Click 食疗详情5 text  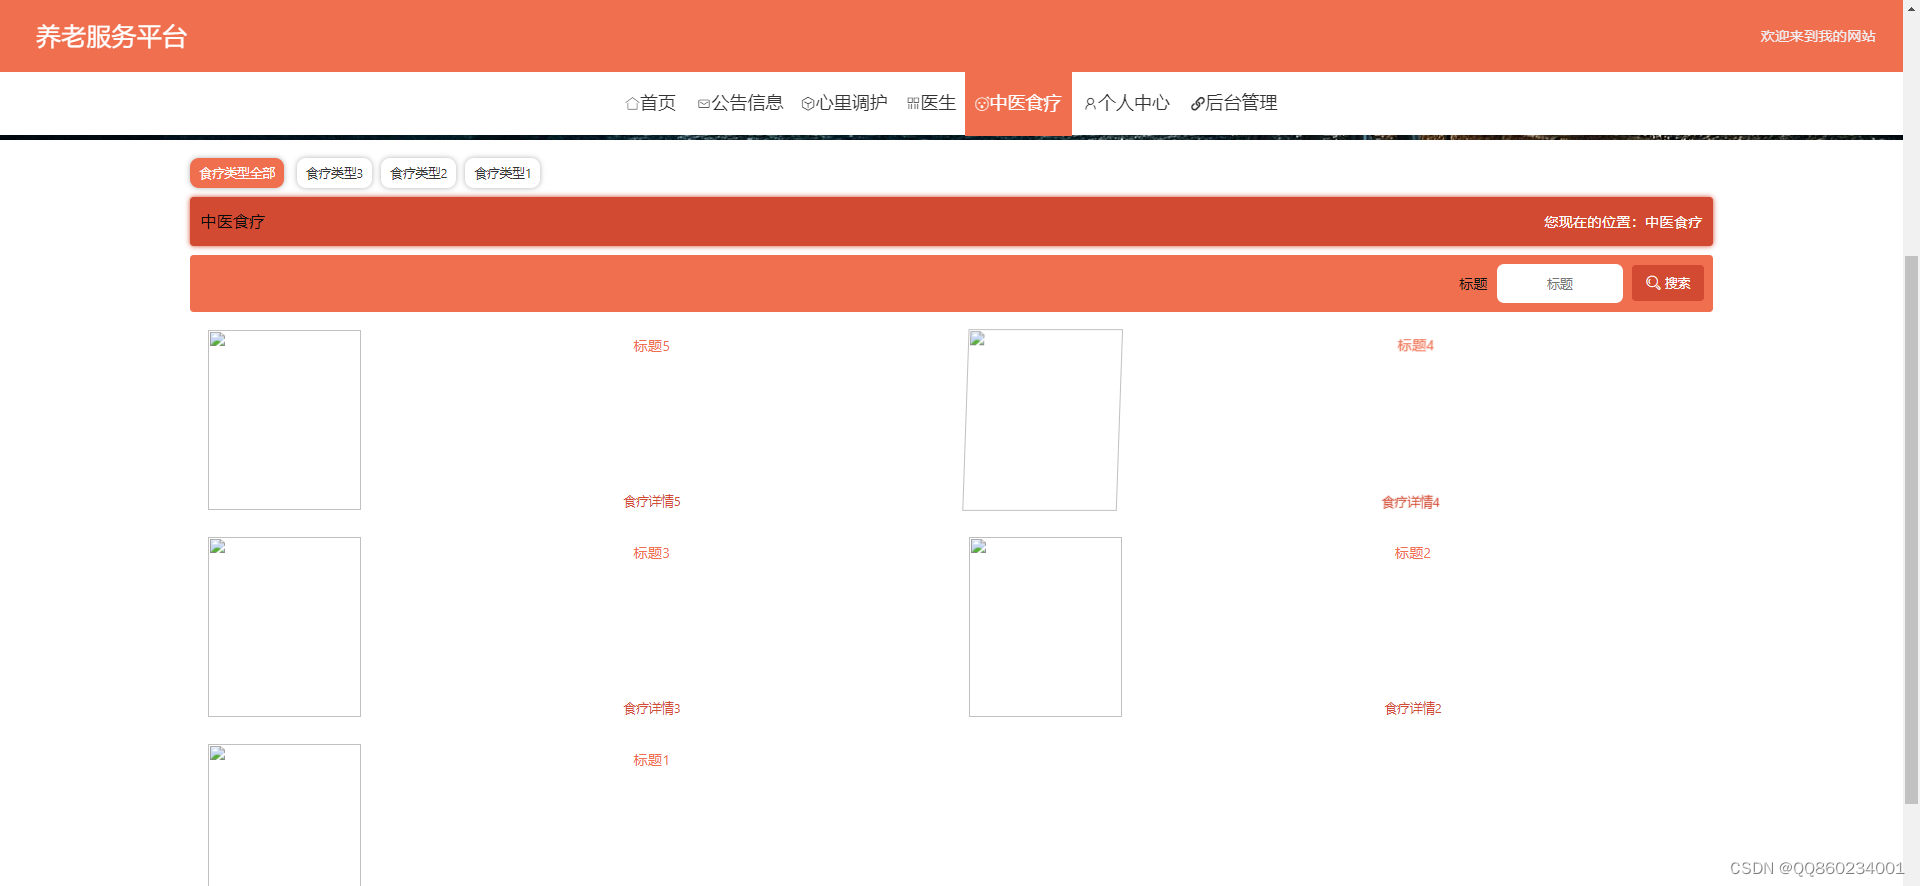point(652,501)
